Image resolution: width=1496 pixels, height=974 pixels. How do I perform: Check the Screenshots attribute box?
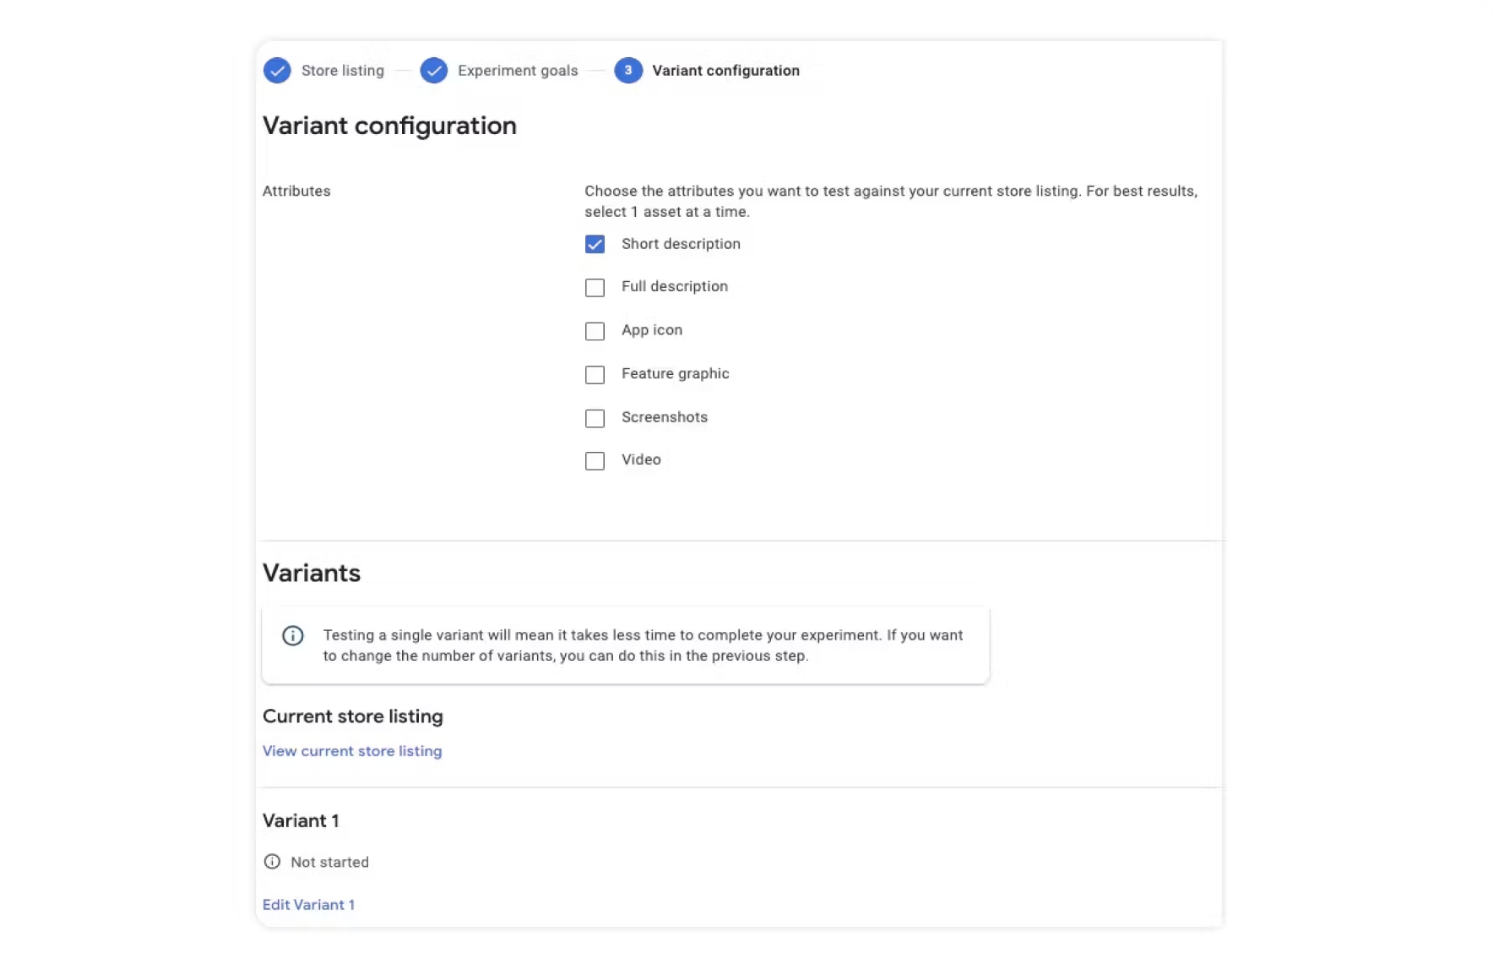tap(595, 418)
